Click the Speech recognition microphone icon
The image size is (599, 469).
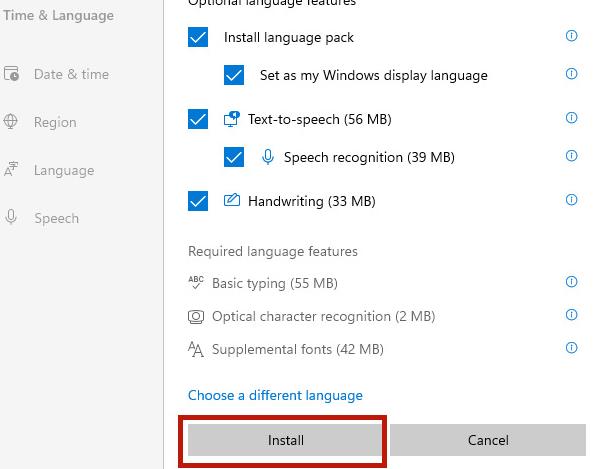click(x=268, y=157)
